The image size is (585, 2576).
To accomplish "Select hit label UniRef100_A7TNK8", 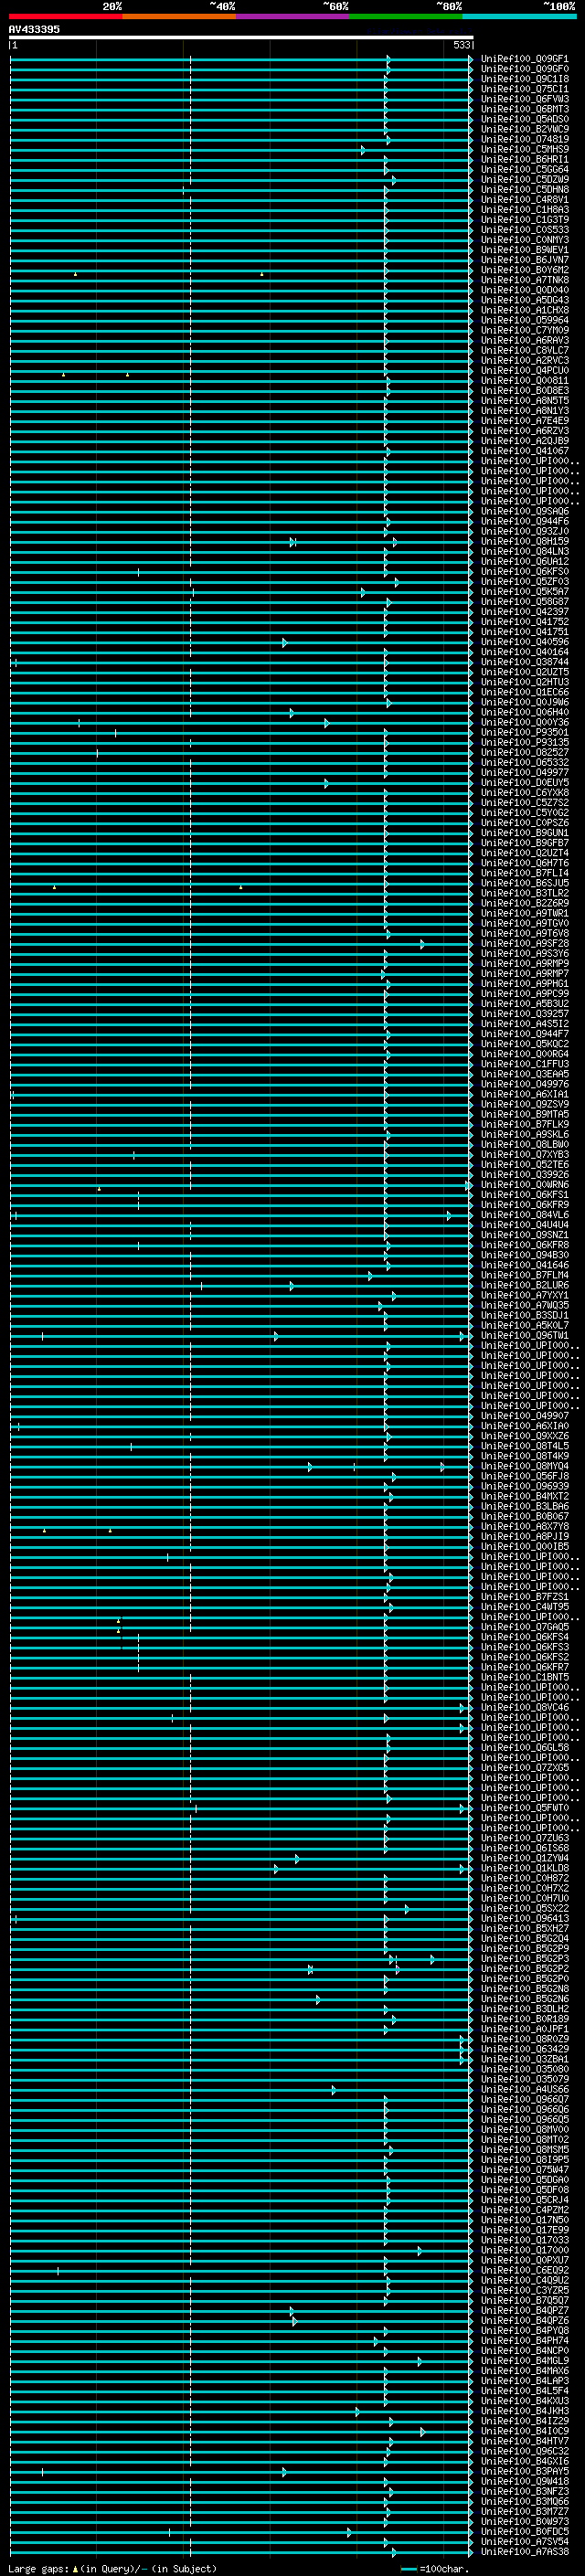I will [x=525, y=280].
